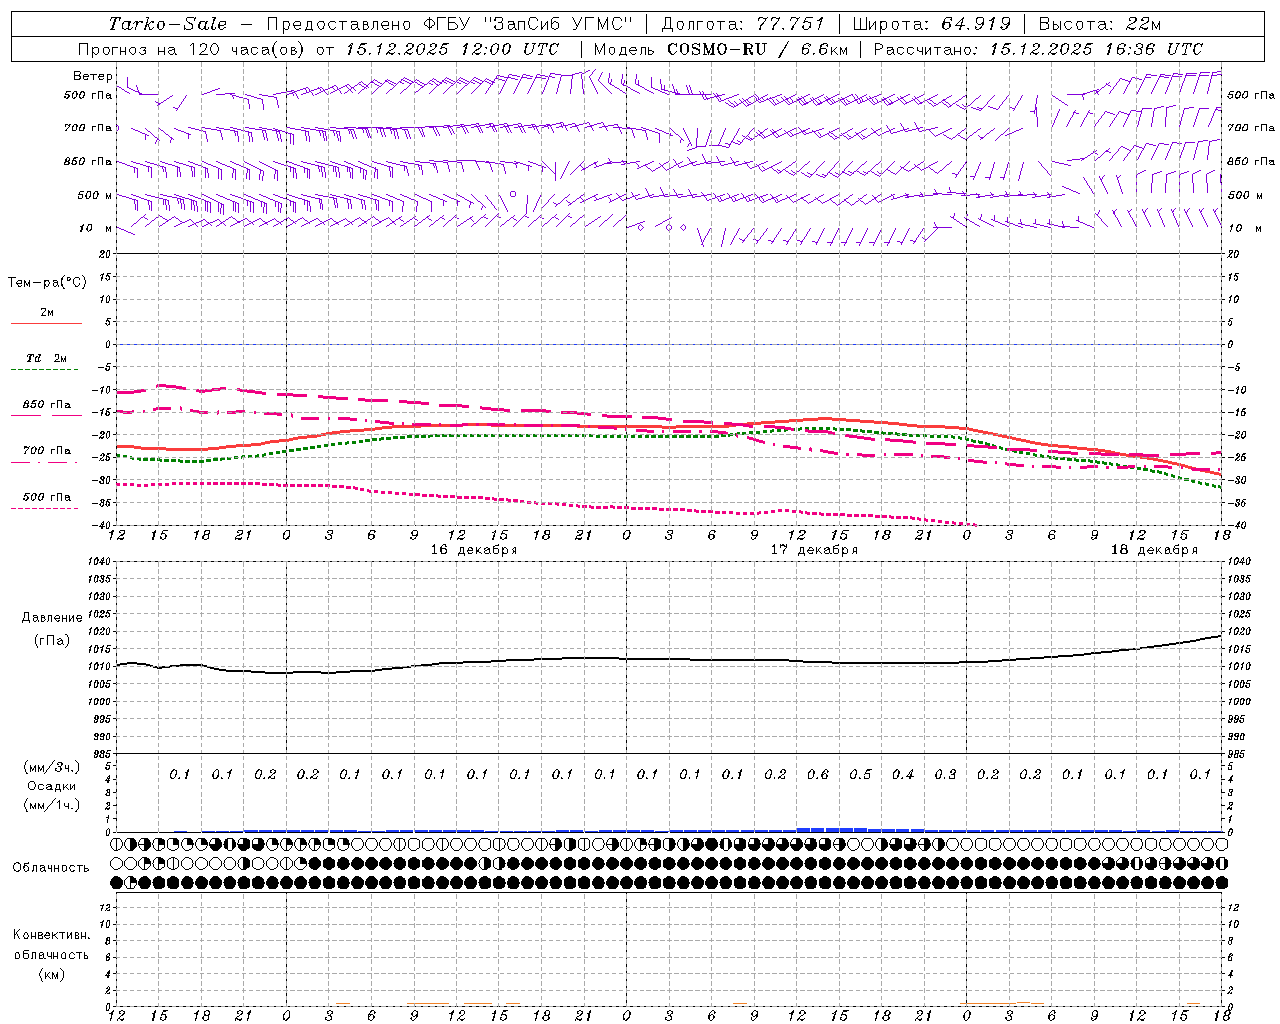Click the Широта: 64.919 field
The image size is (1280, 1024).
[x=932, y=24]
